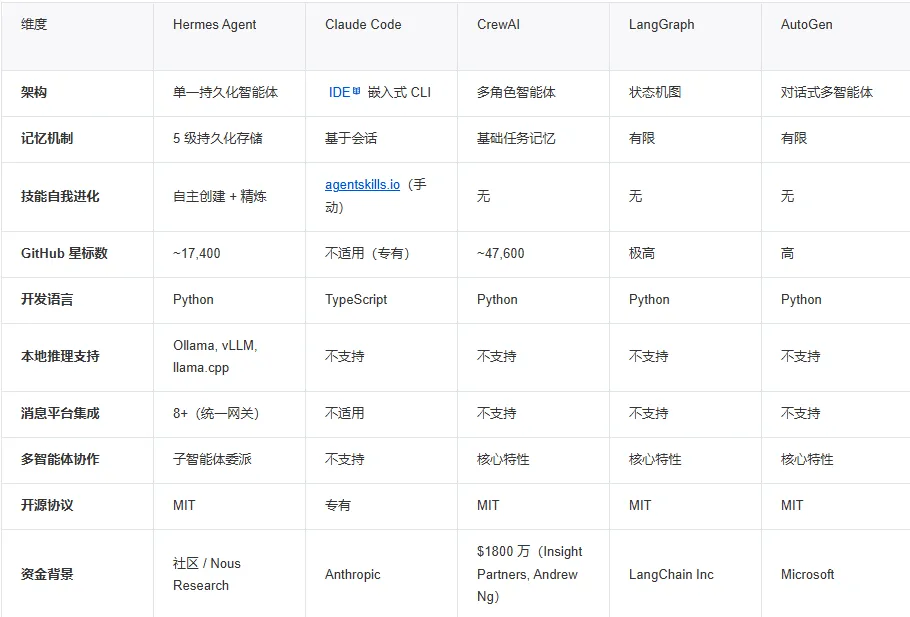Click 无 in the CrewAI column
910x617 pixels.
tap(483, 196)
